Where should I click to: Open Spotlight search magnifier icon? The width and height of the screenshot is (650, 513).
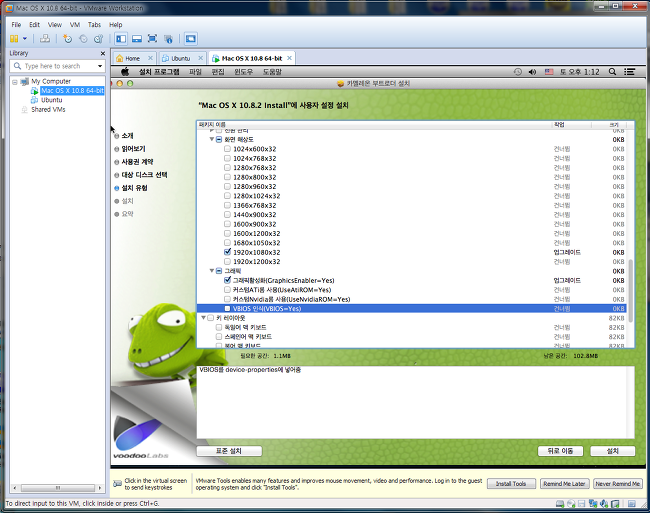click(x=612, y=72)
